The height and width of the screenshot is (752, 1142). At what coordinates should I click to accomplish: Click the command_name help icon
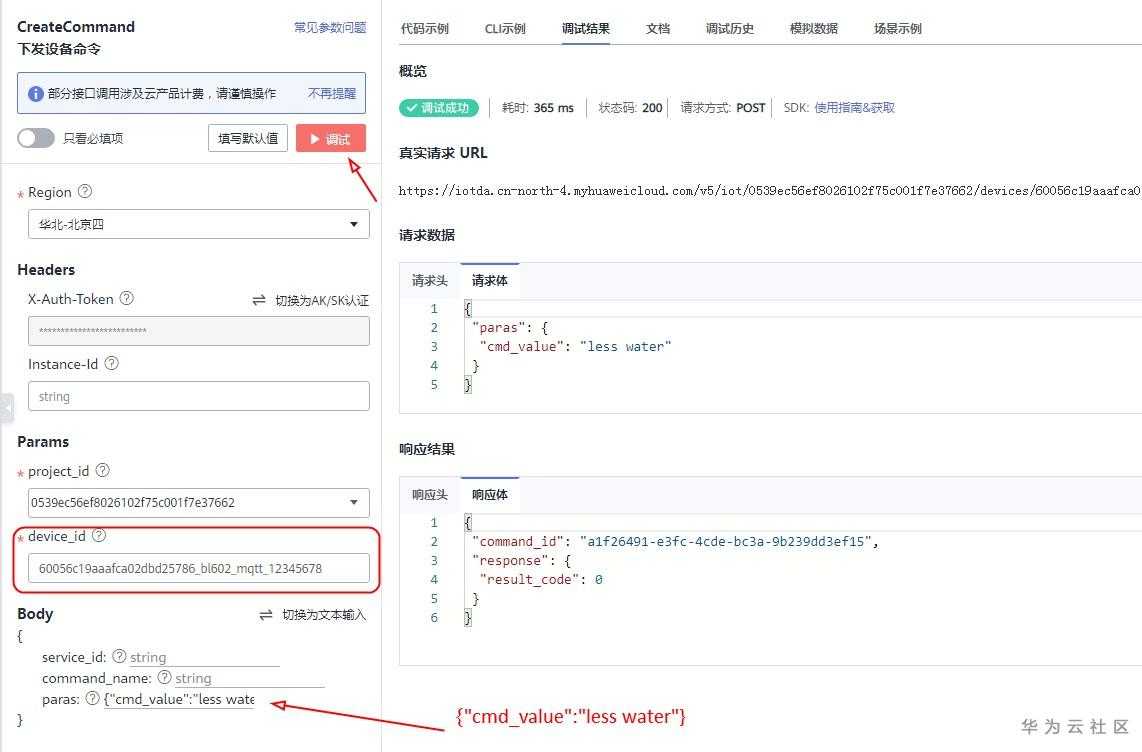coord(165,677)
